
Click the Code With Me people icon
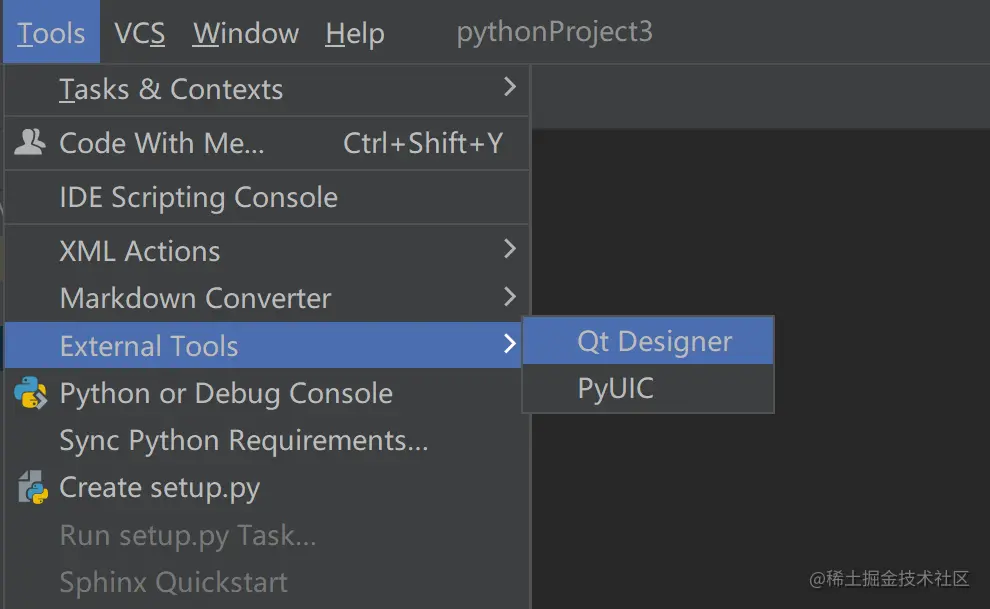point(30,143)
